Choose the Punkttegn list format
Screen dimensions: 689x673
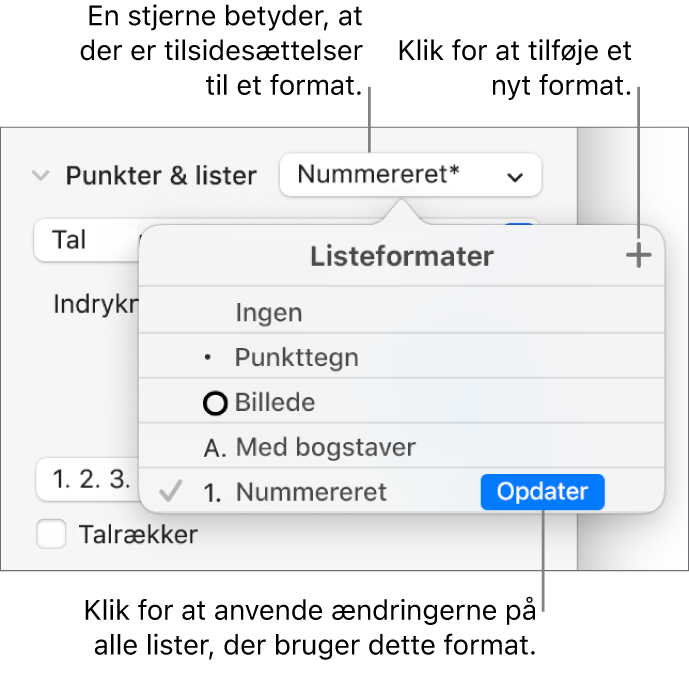pyautogui.click(x=401, y=357)
